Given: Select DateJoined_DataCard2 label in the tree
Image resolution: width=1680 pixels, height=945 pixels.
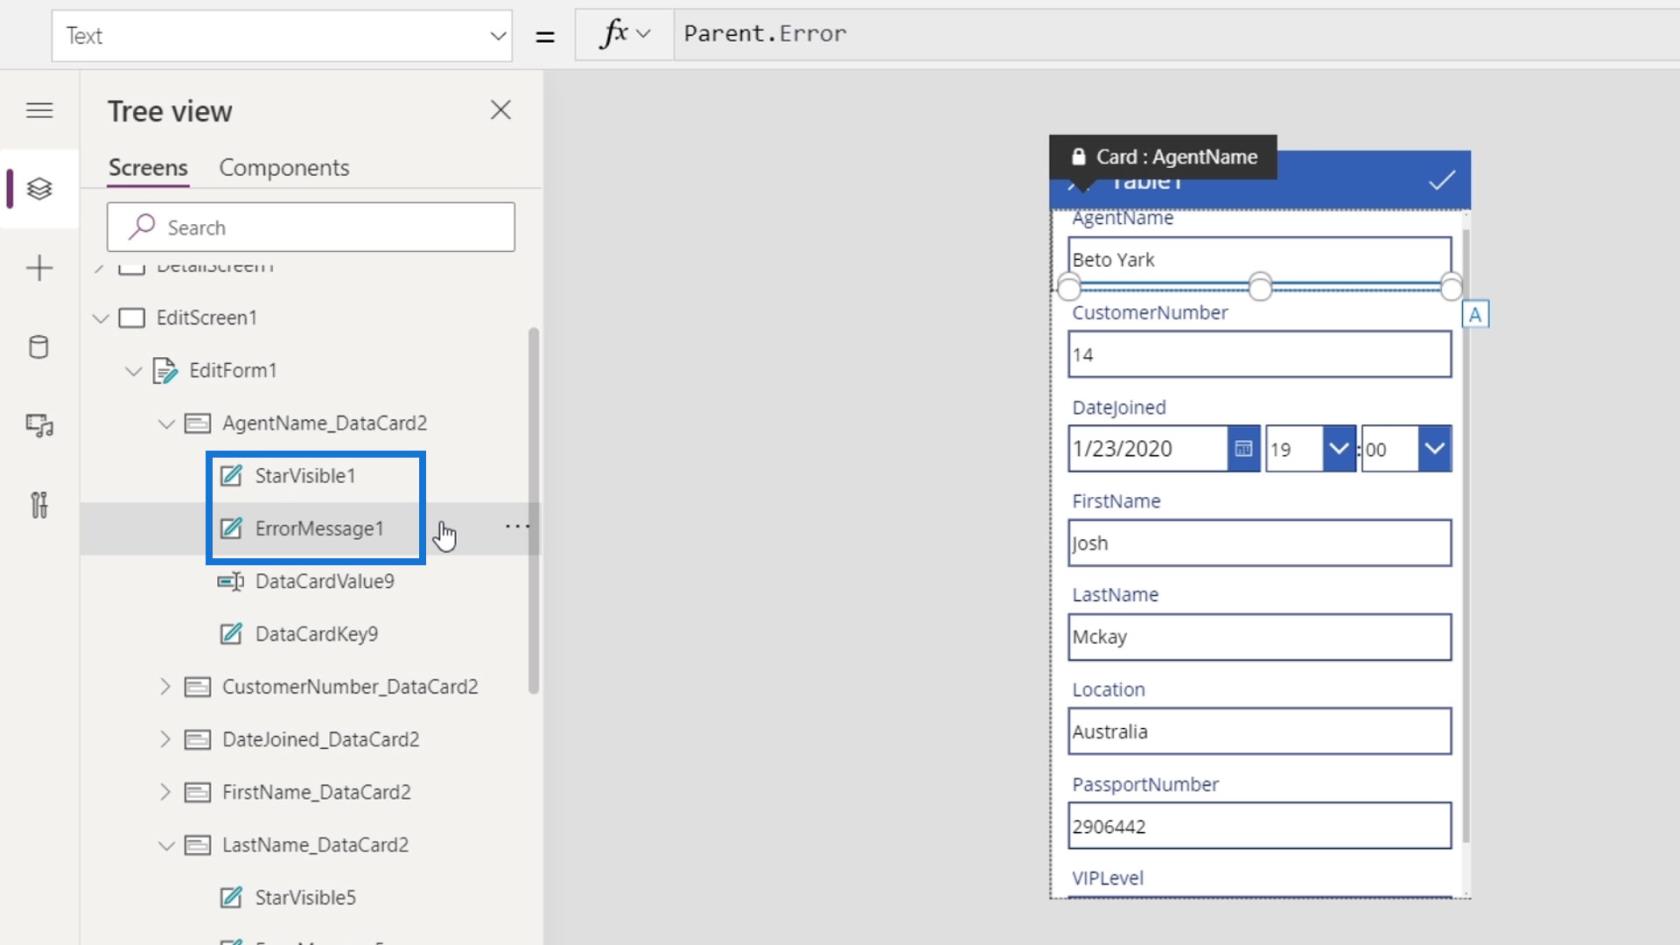Looking at the screenshot, I should [321, 740].
